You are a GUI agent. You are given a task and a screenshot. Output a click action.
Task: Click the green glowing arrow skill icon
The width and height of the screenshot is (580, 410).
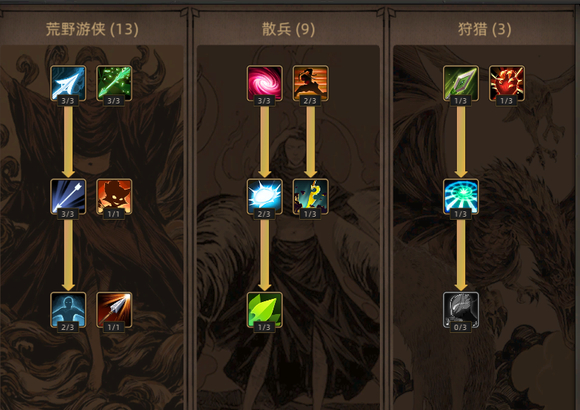click(x=114, y=83)
